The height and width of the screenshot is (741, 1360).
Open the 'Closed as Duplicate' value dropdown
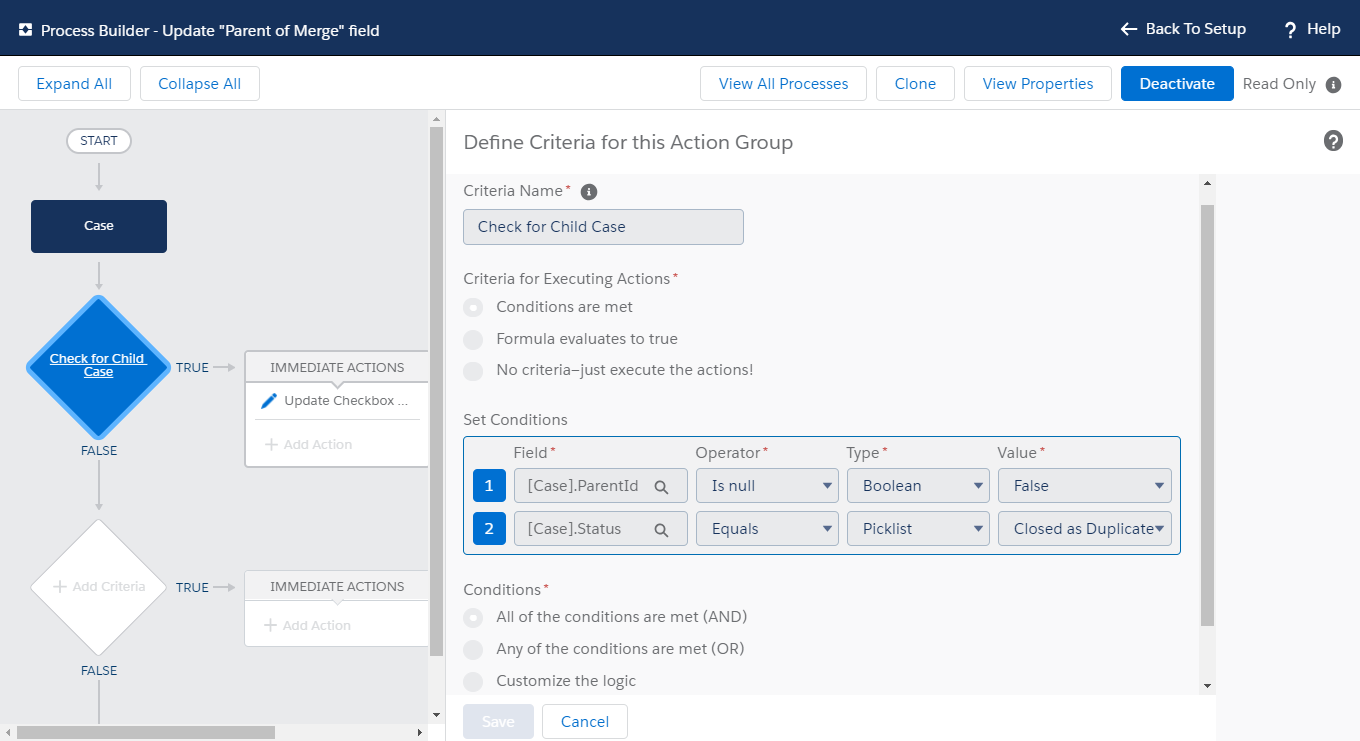point(1085,529)
